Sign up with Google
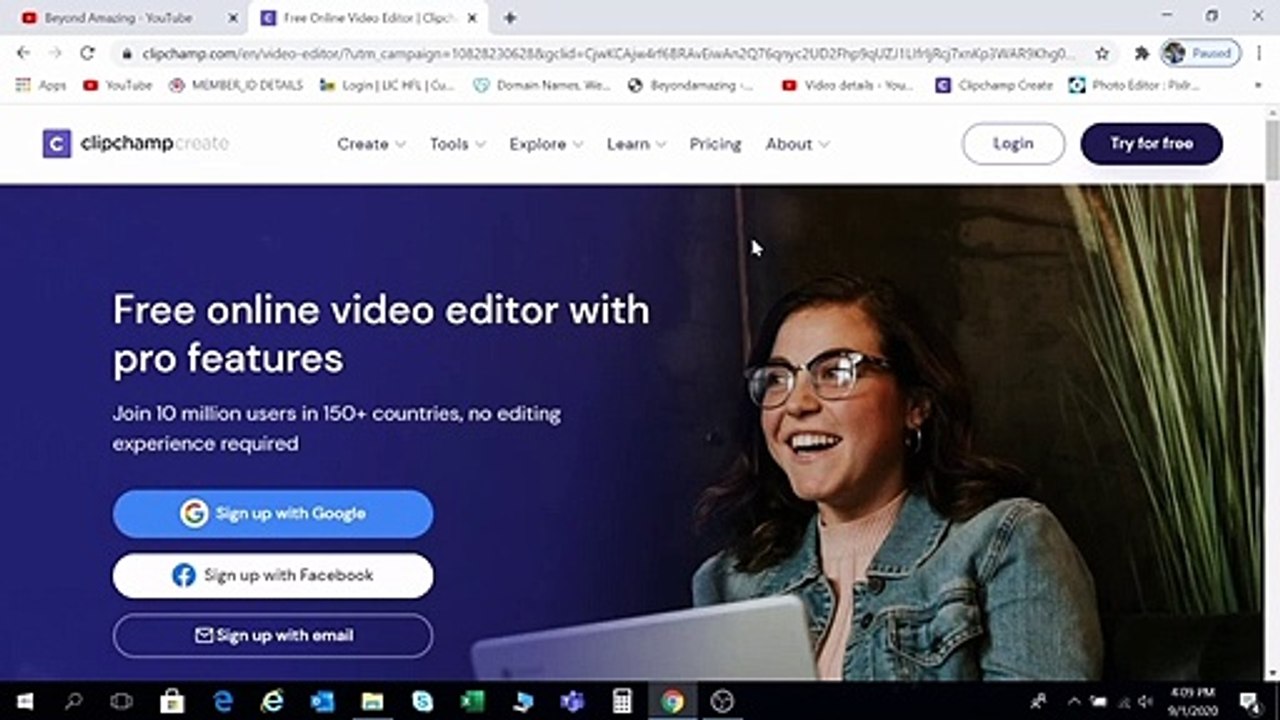The height and width of the screenshot is (720, 1280). (273, 514)
